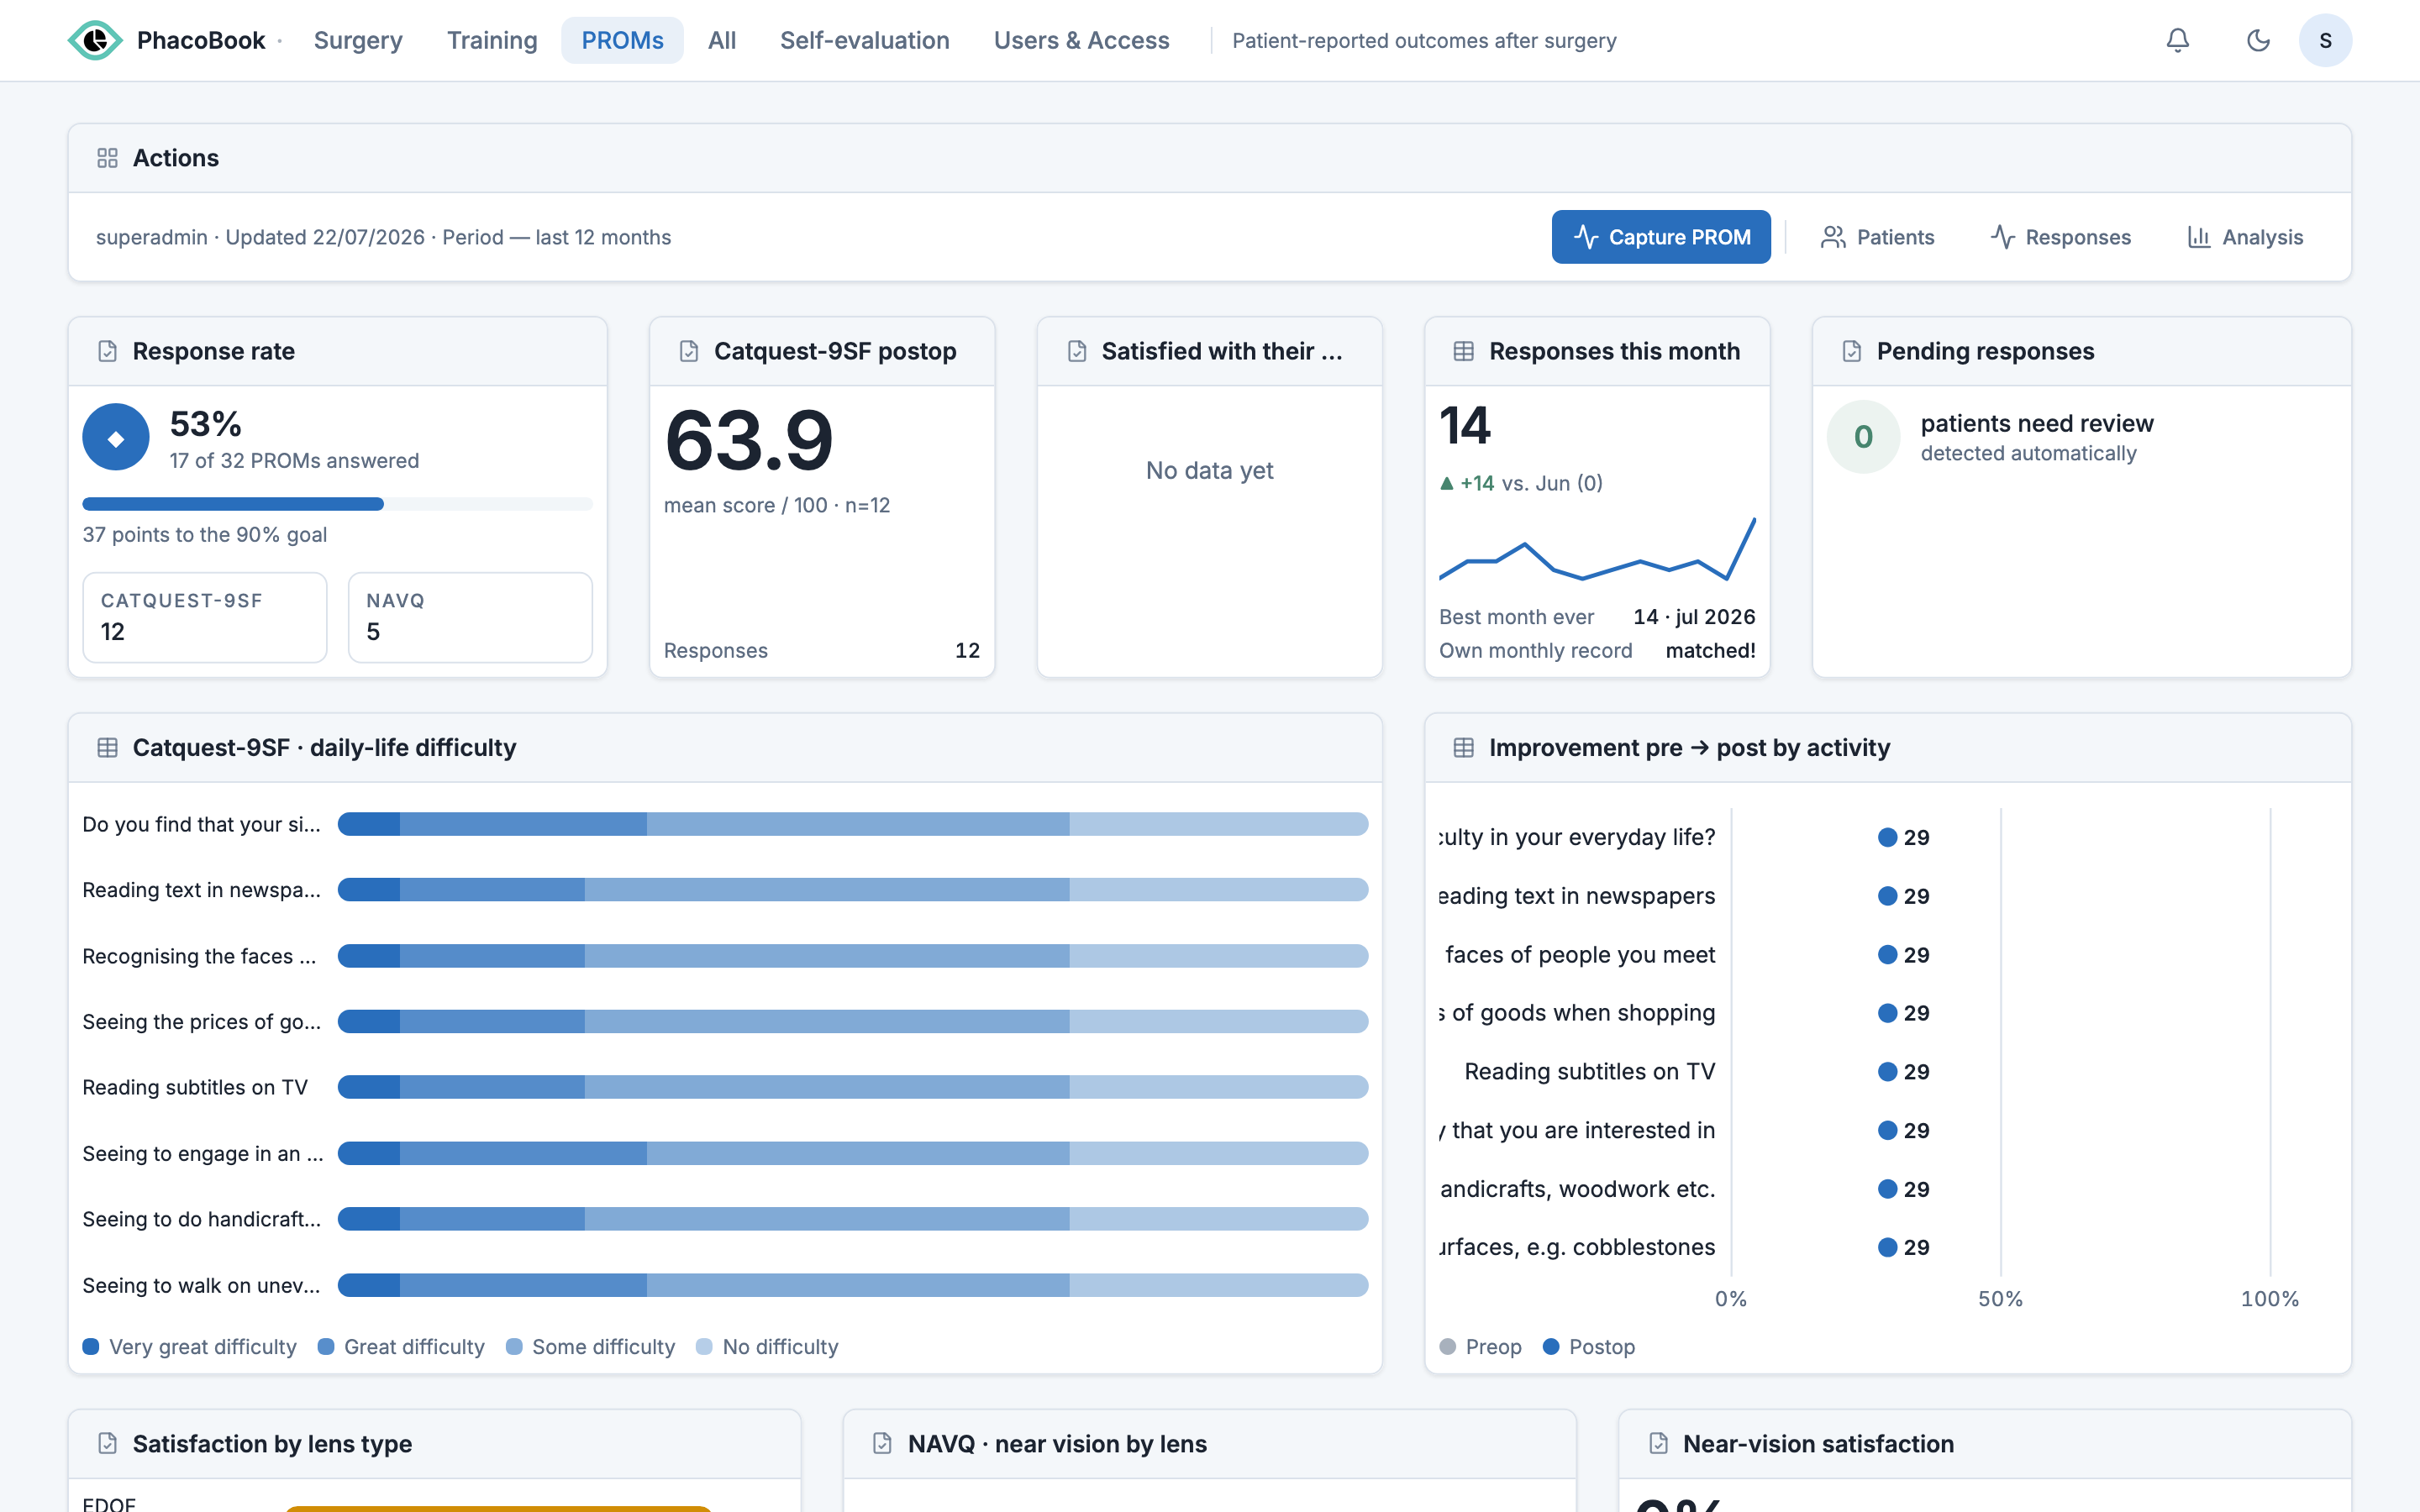2420x1512 pixels.
Task: Click the 'No data yet' message
Action: tap(1209, 470)
